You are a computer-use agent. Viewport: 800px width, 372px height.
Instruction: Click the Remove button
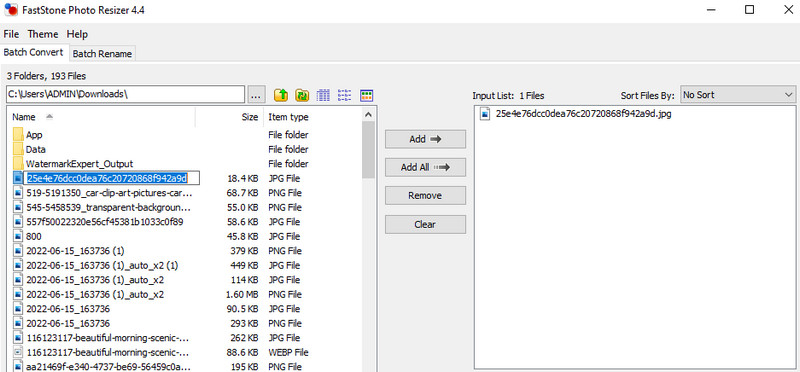point(425,196)
